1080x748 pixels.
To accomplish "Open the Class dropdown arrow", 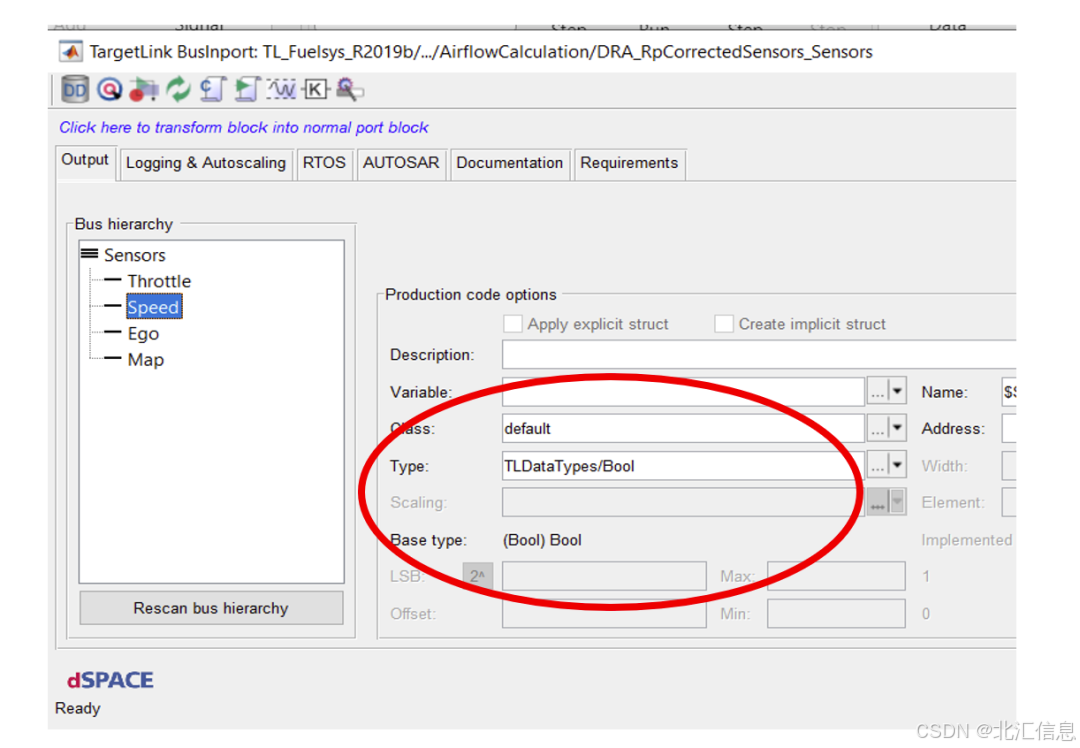I will click(897, 428).
